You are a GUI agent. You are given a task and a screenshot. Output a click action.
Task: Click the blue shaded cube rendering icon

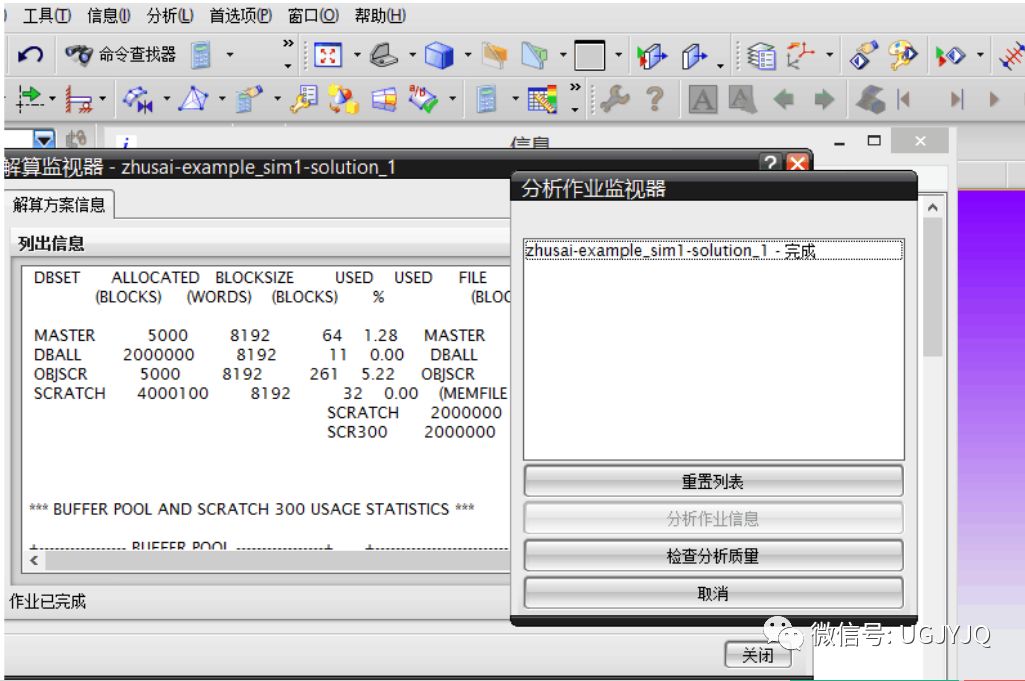[439, 55]
